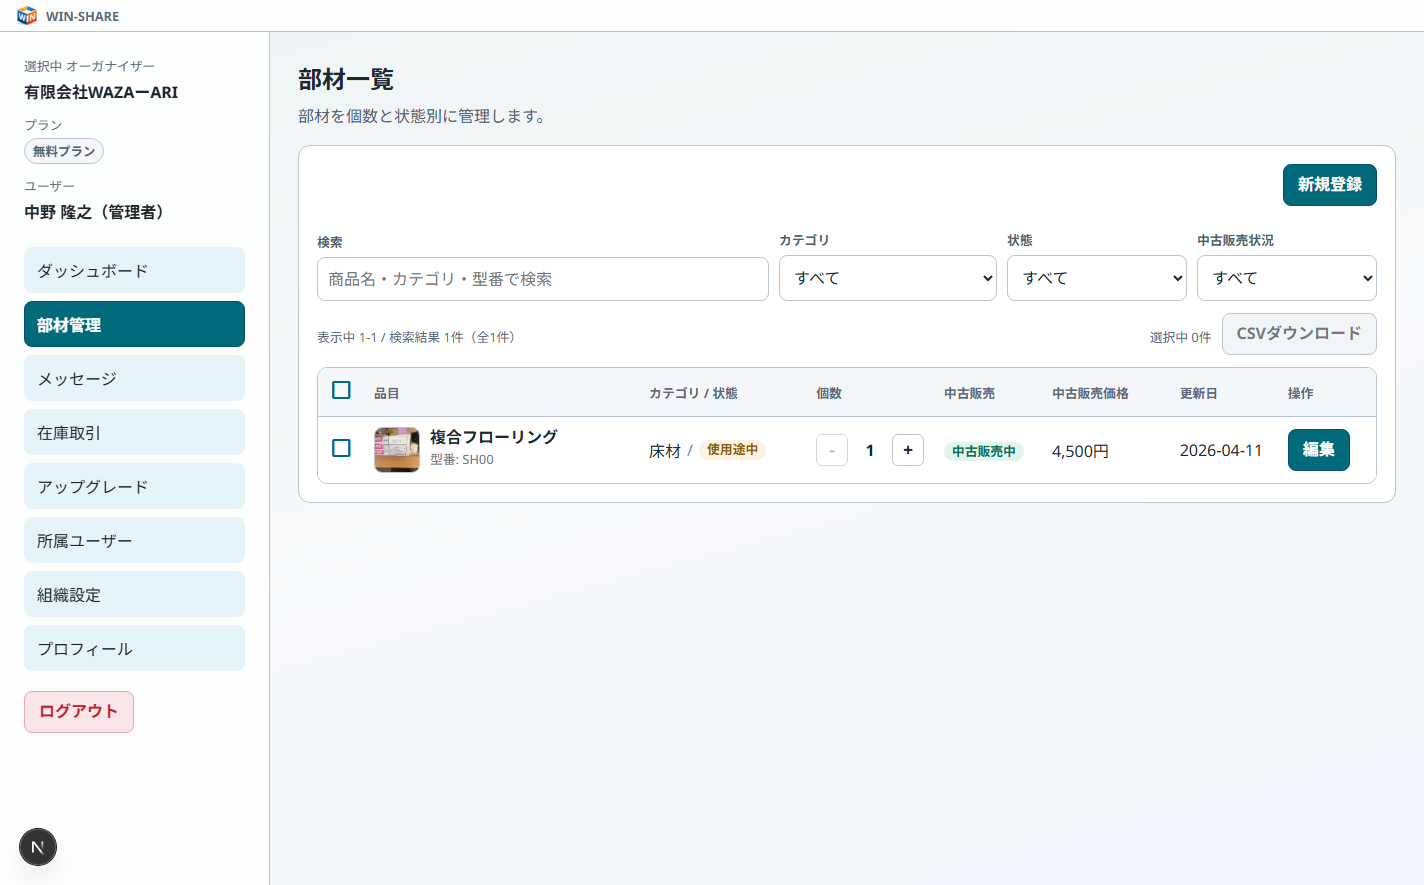1424x885 pixels.
Task: Focus the 商品名・カテゴリ・型番で検索 search field
Action: tap(543, 279)
